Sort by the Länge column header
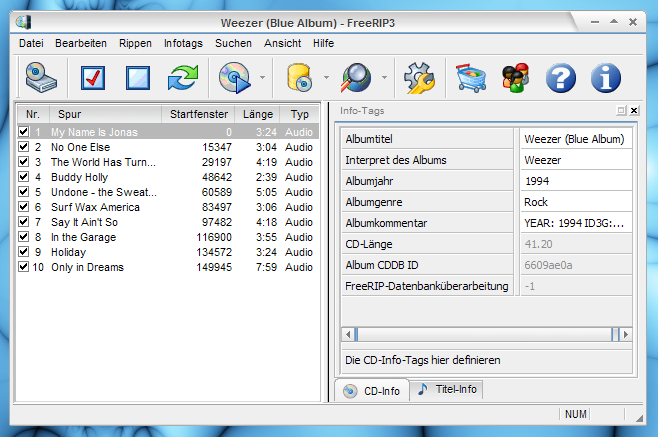Screen dimensions: 658x437 (258, 114)
